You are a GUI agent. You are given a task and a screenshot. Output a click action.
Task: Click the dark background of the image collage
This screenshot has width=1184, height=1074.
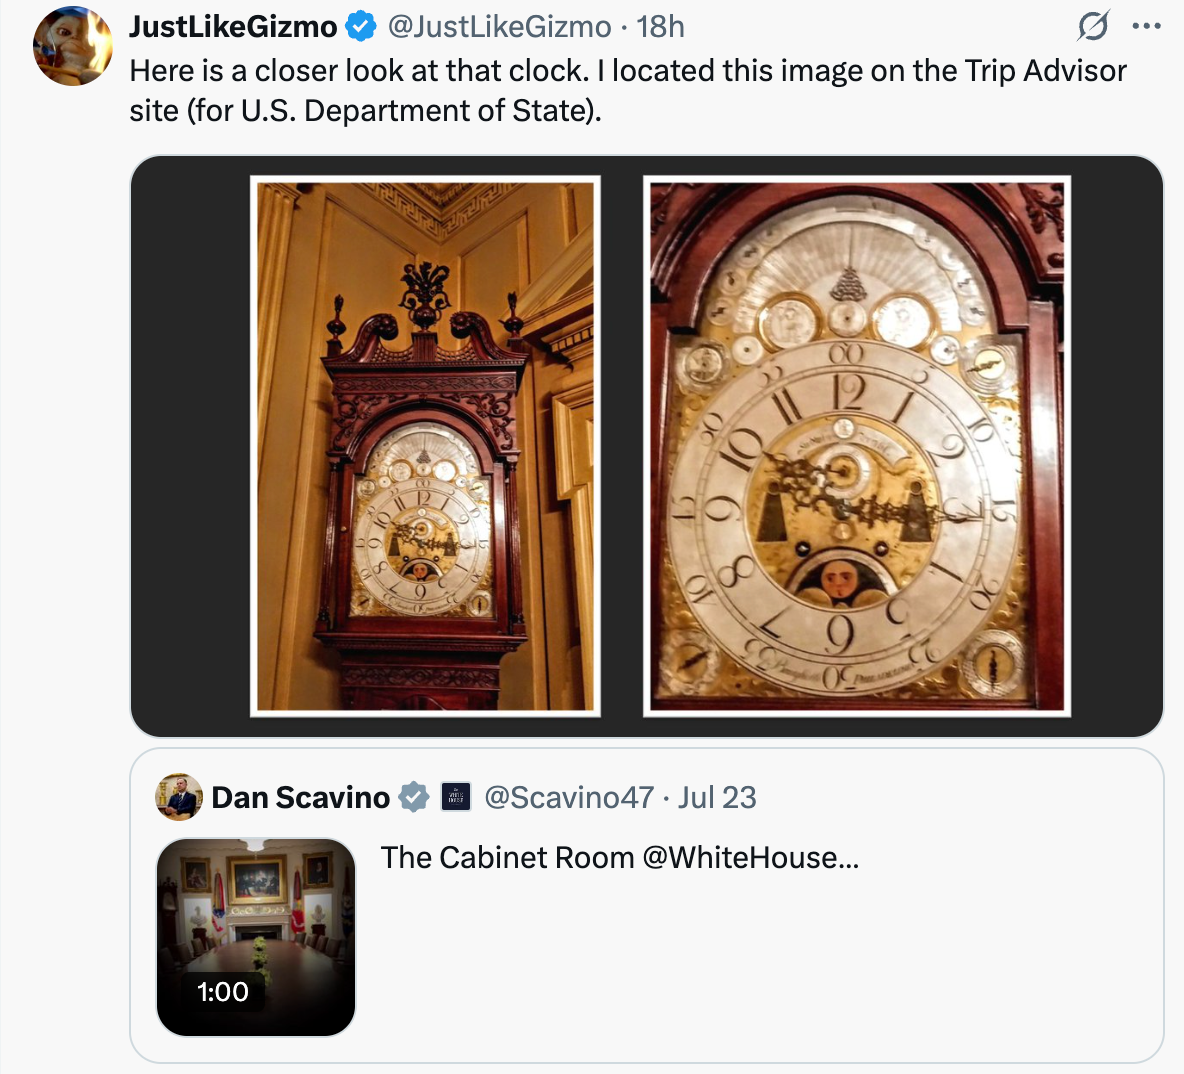pos(190,446)
